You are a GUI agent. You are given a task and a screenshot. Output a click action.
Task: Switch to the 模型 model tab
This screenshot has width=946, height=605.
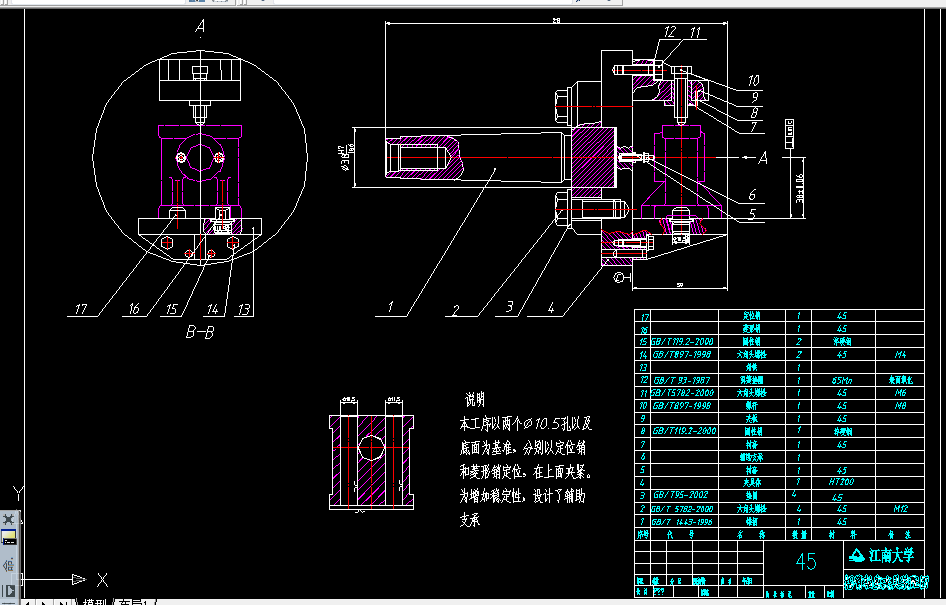(x=95, y=601)
